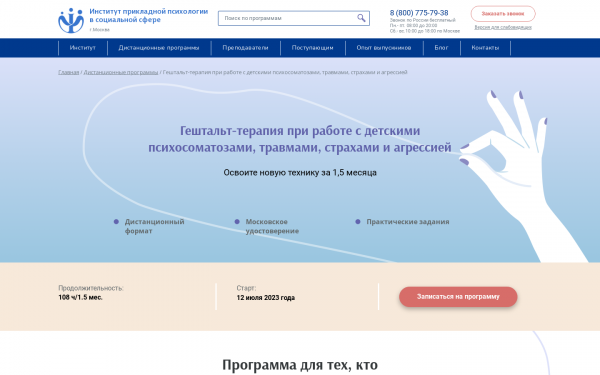Screen dimensions: 600x375
Task: Click 'Программа для тех, кто' heading
Action: 300,365
